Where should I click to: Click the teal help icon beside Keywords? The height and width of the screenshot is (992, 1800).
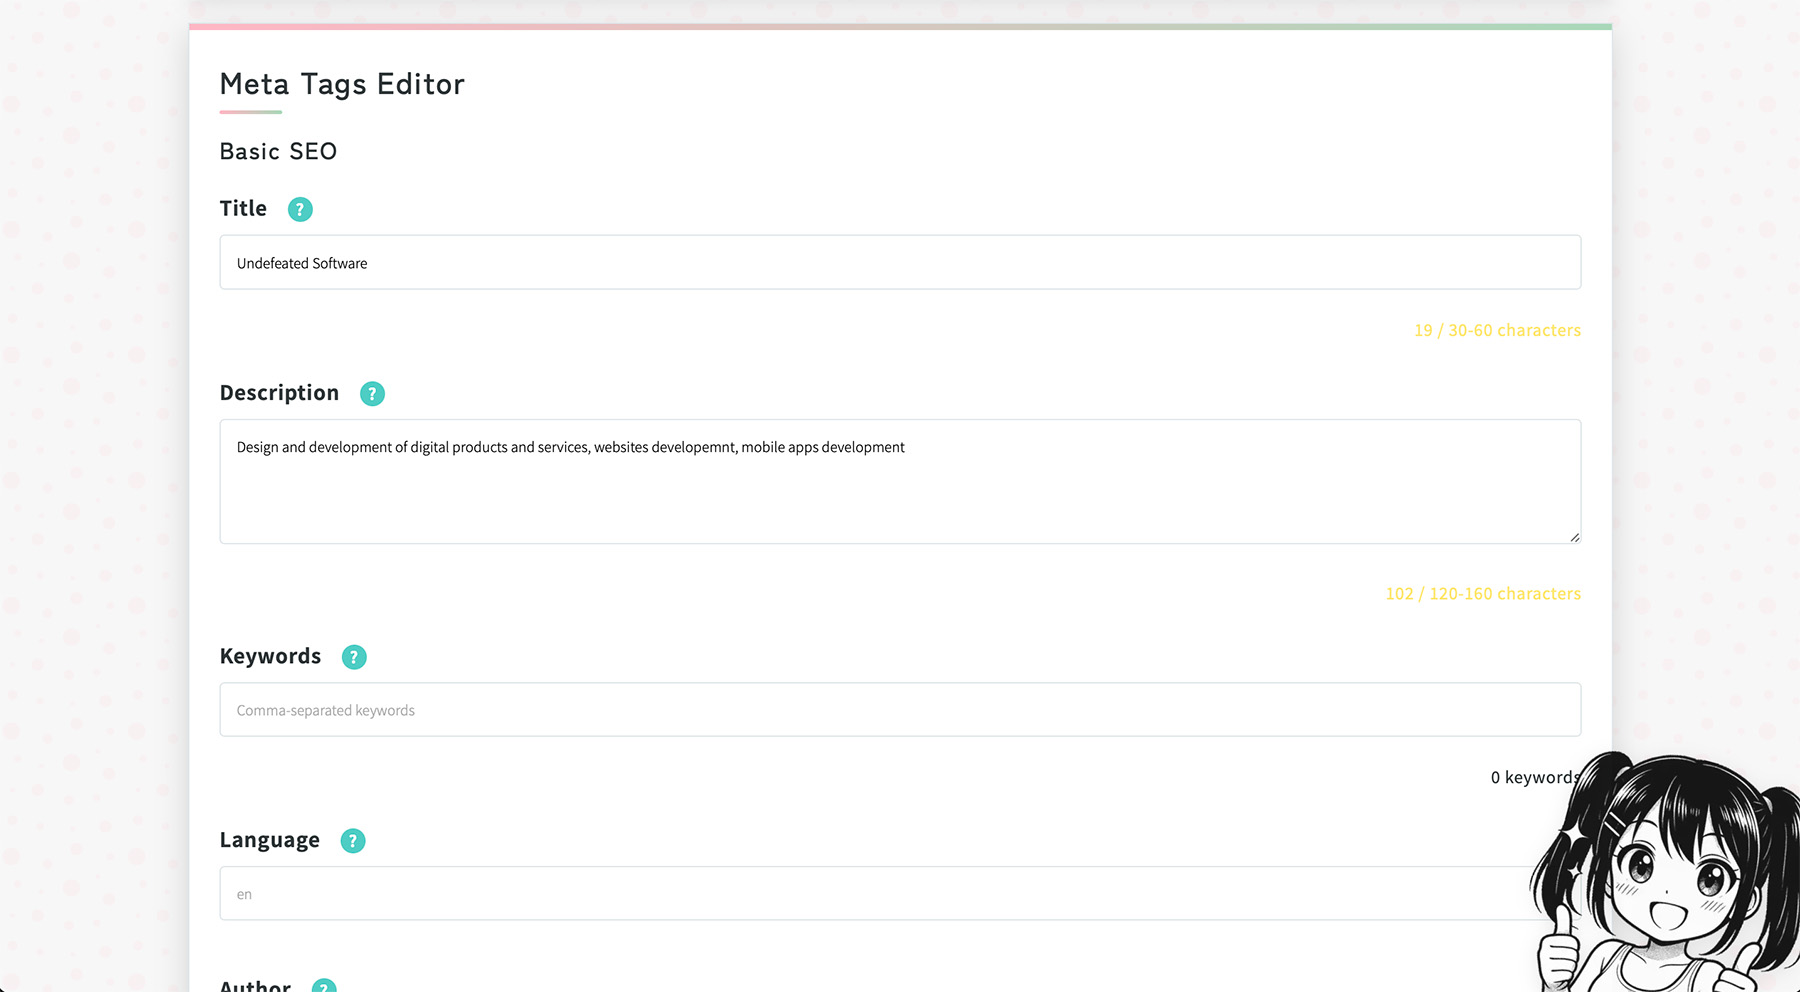click(353, 657)
